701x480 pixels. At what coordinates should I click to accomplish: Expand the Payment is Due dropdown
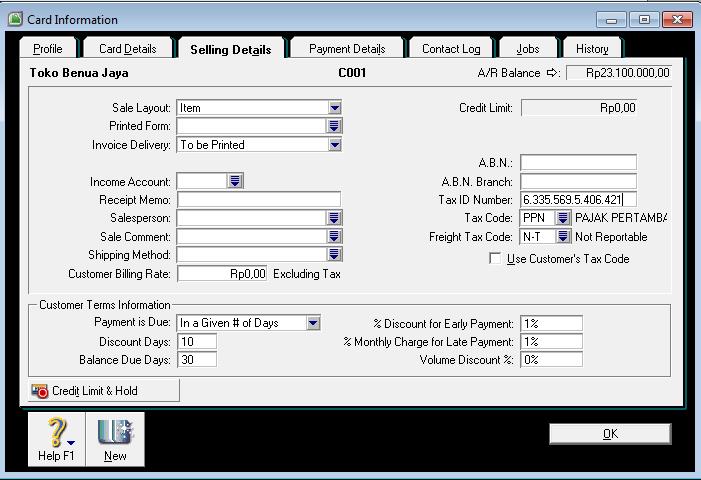pos(313,323)
